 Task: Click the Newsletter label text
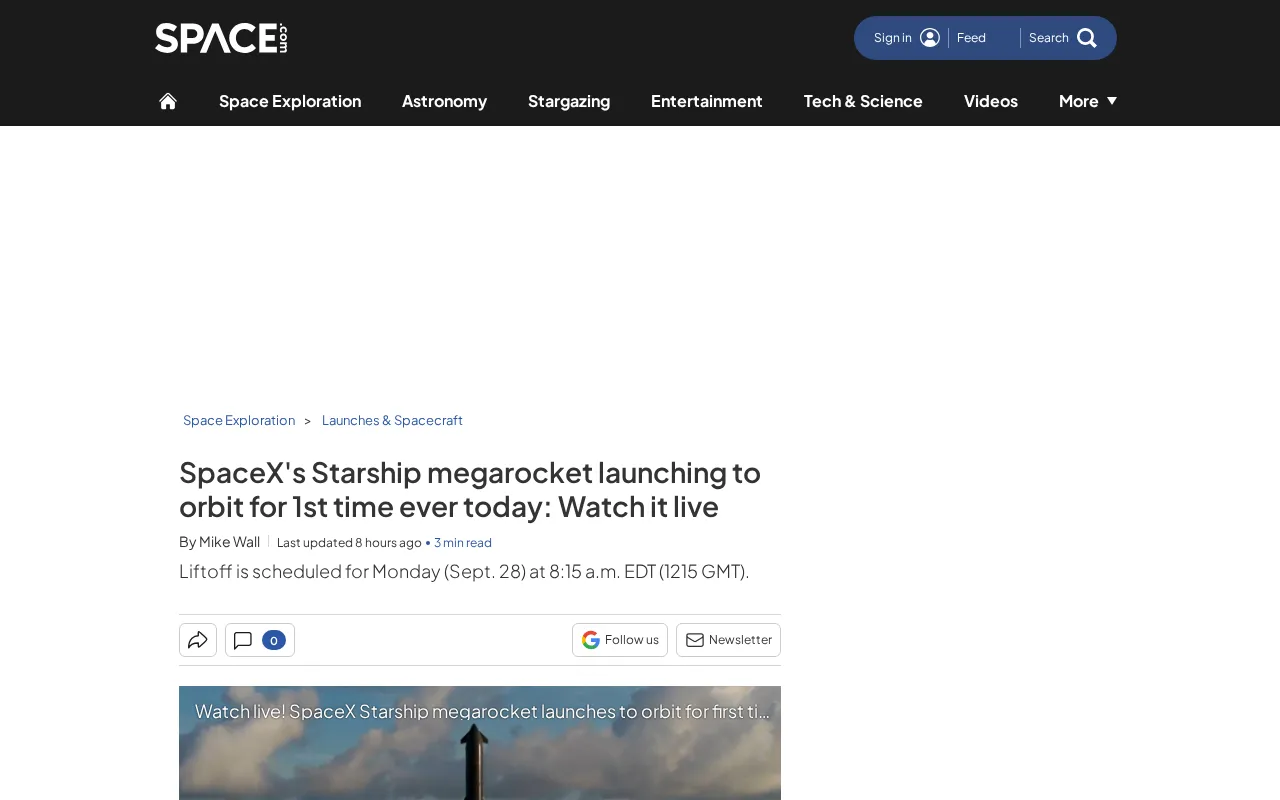pyautogui.click(x=740, y=640)
